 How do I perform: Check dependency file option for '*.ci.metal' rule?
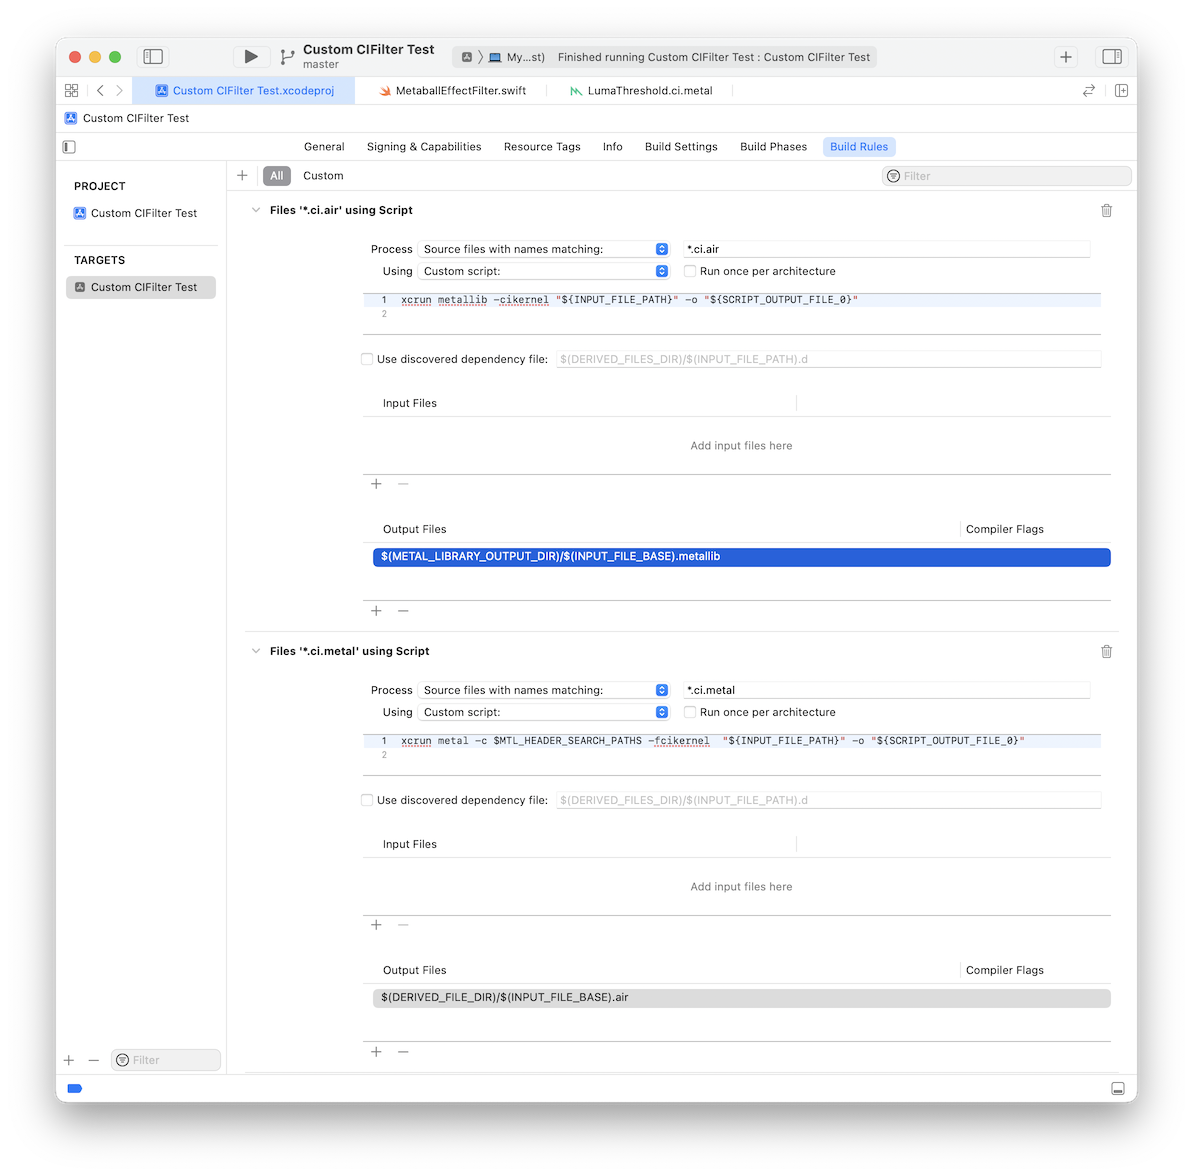pos(367,800)
